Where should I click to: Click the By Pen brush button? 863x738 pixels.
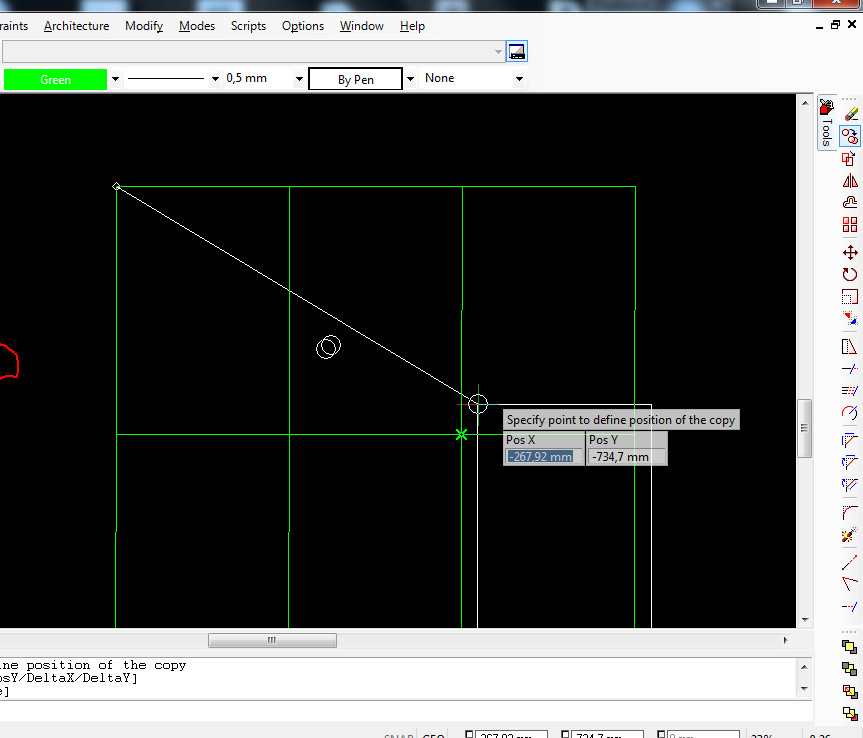point(355,79)
